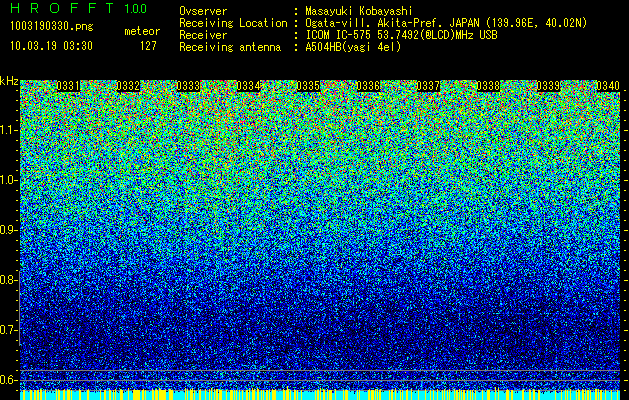The image size is (629, 400).
Task: Click the 0337 time marker label
Action: [x=428, y=86]
